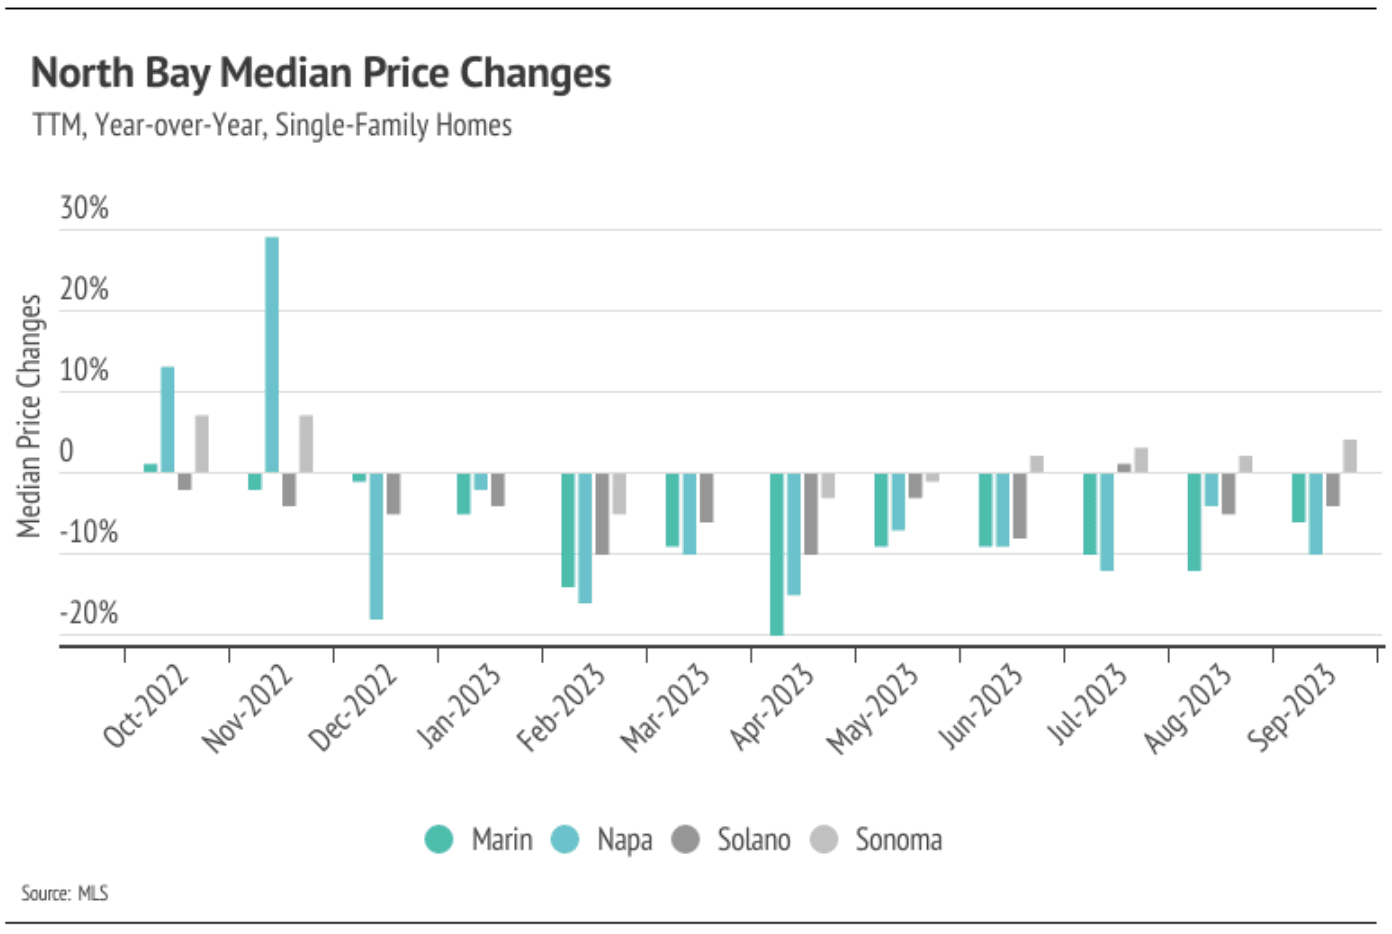This screenshot has height=934, width=1392.
Task: Click the Marin bar for Aug-2023
Action: pyautogui.click(x=1194, y=521)
